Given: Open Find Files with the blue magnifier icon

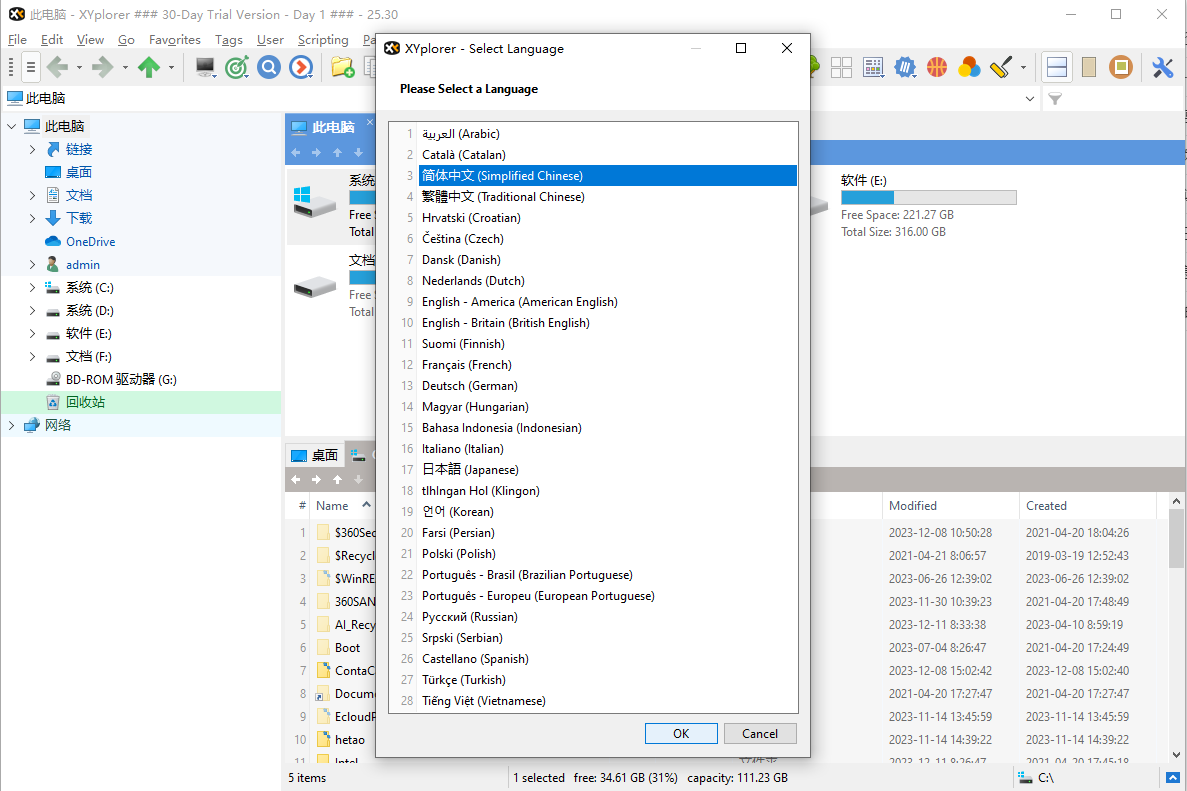Looking at the screenshot, I should [x=268, y=67].
